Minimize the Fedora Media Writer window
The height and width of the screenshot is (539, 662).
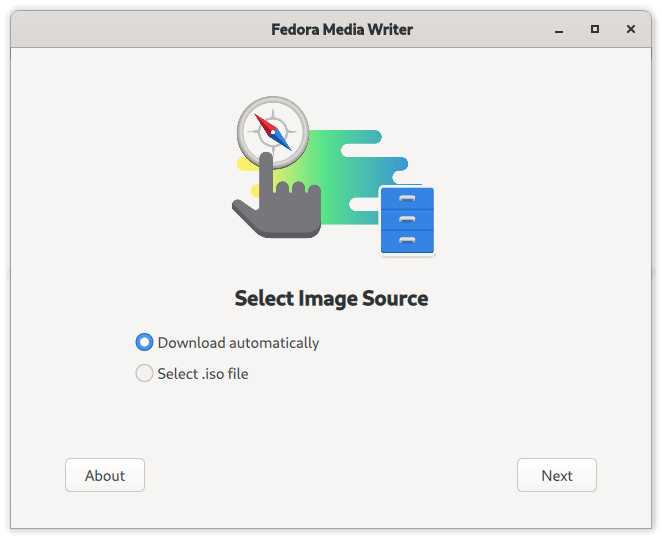tap(559, 30)
